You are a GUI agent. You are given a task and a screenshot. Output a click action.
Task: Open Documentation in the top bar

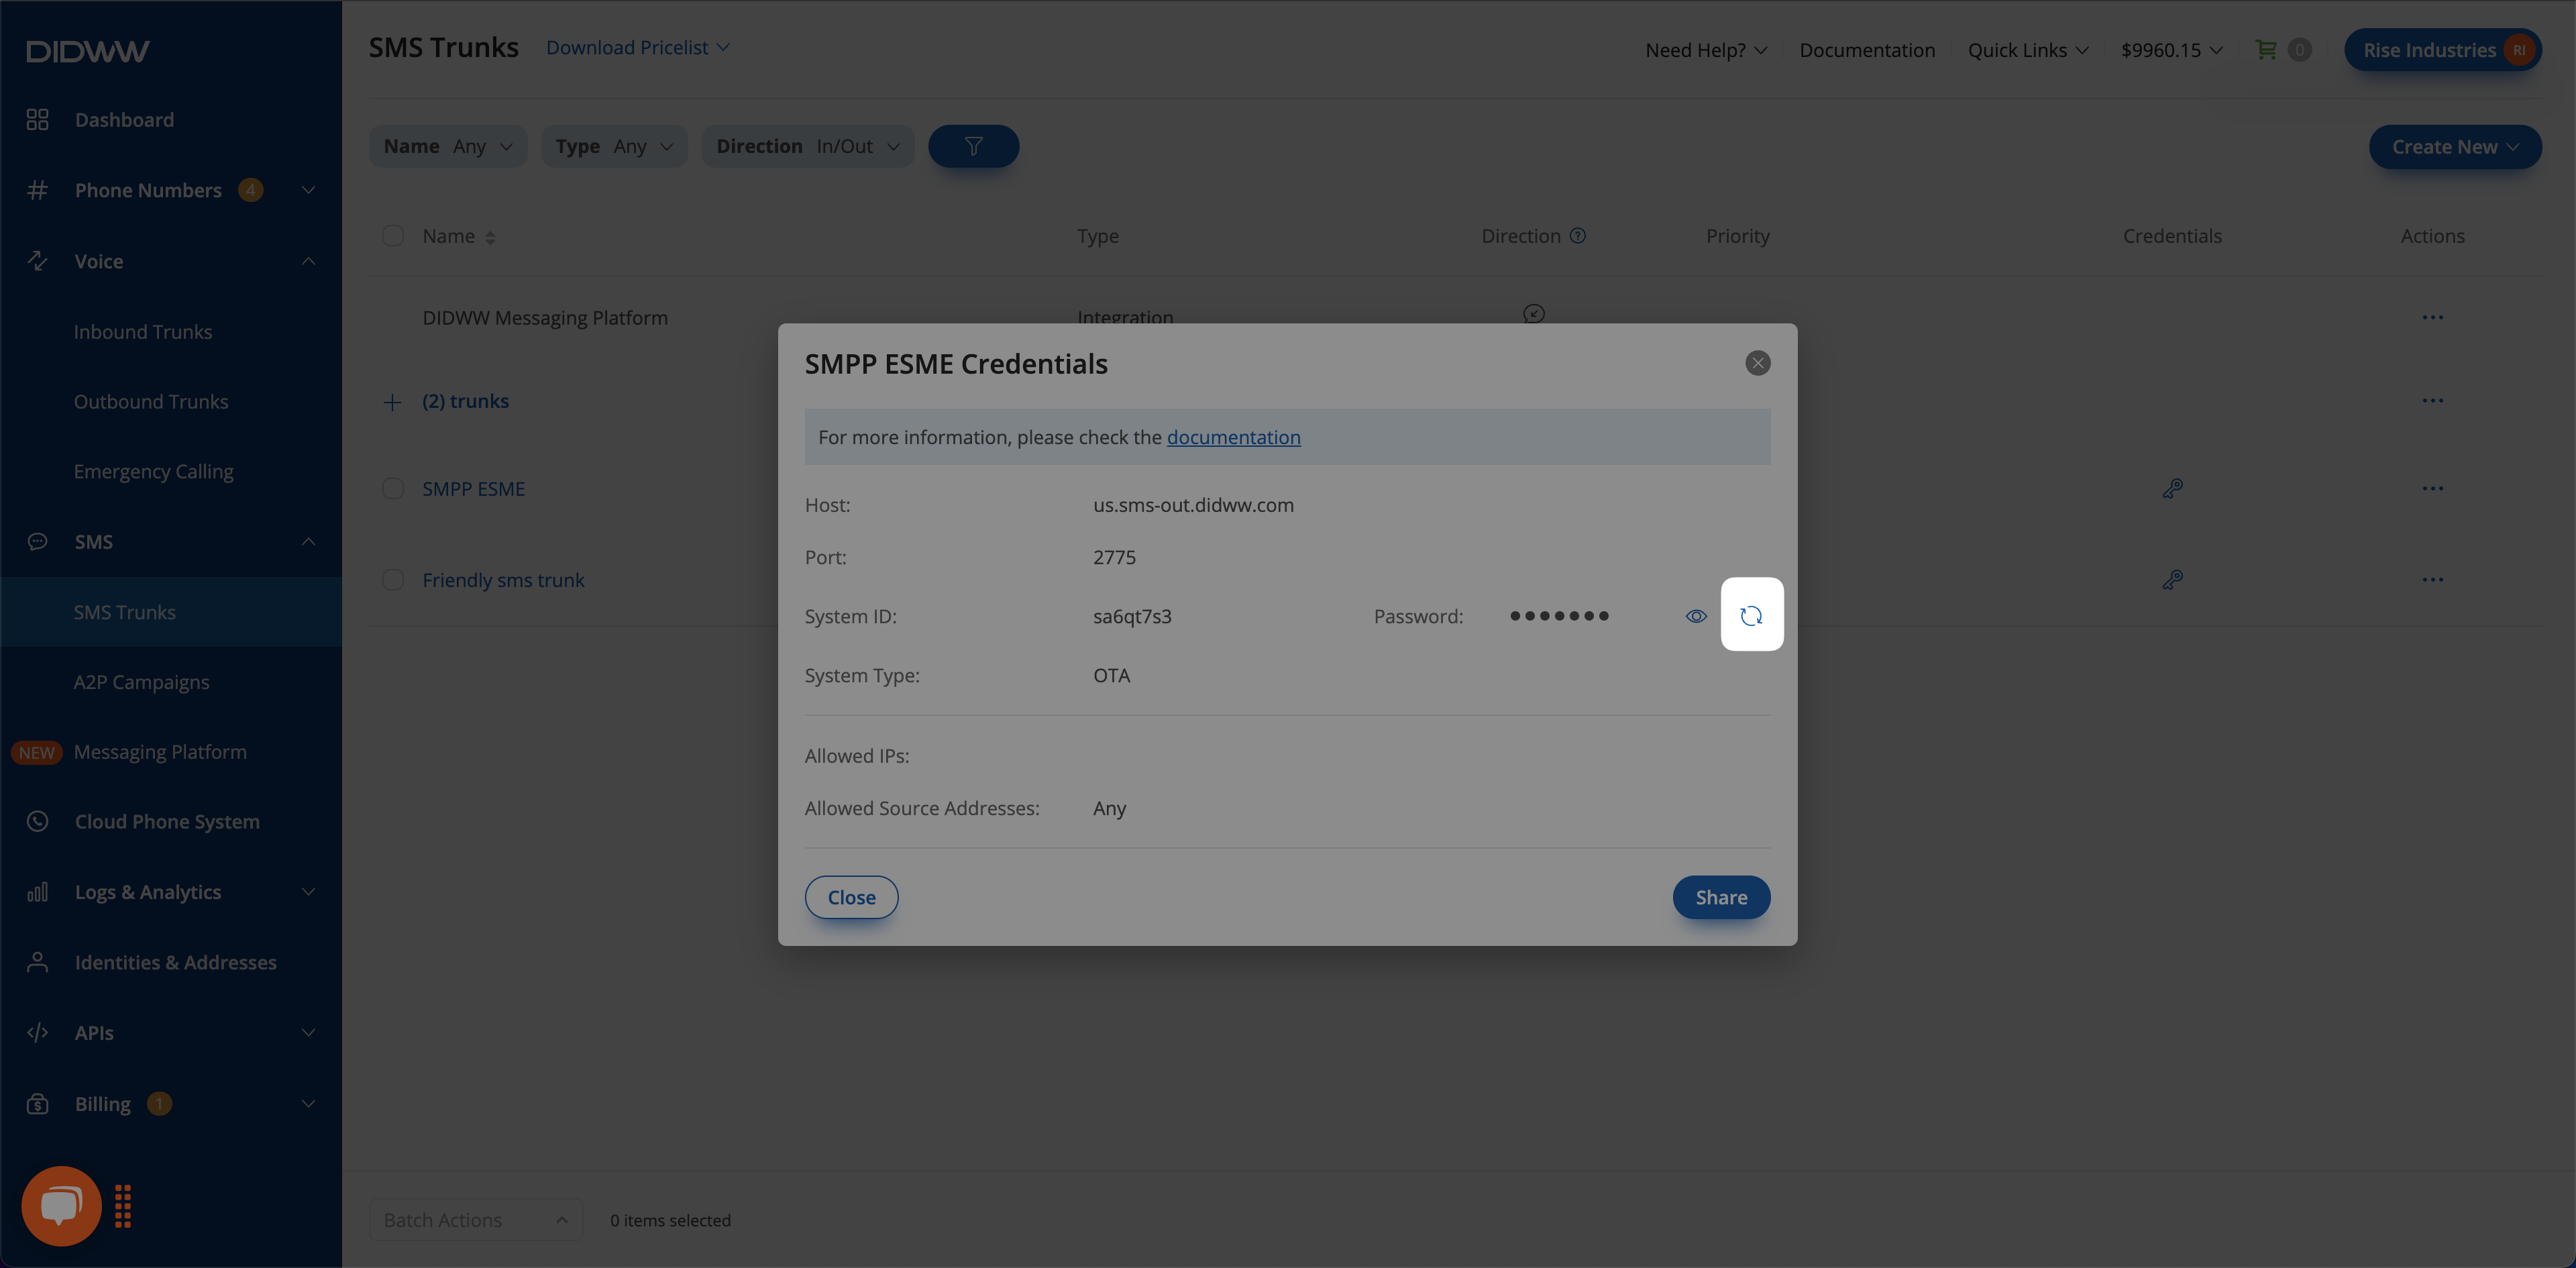[1867, 50]
